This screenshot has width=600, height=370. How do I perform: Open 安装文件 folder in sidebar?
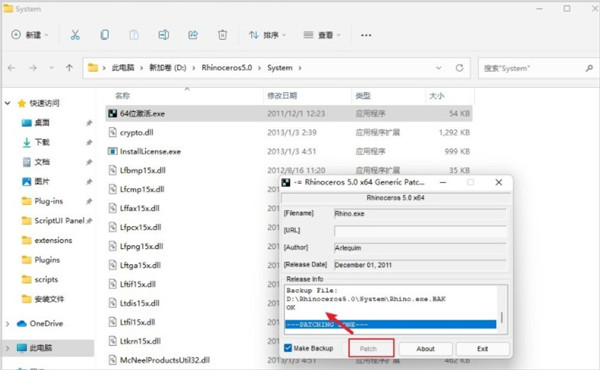tap(49, 299)
